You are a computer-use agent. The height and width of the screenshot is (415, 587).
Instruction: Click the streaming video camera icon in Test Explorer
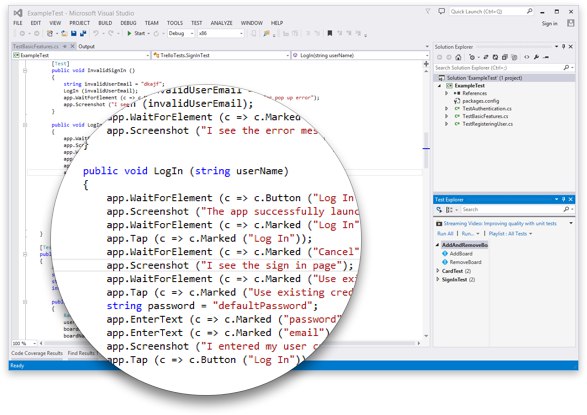439,223
